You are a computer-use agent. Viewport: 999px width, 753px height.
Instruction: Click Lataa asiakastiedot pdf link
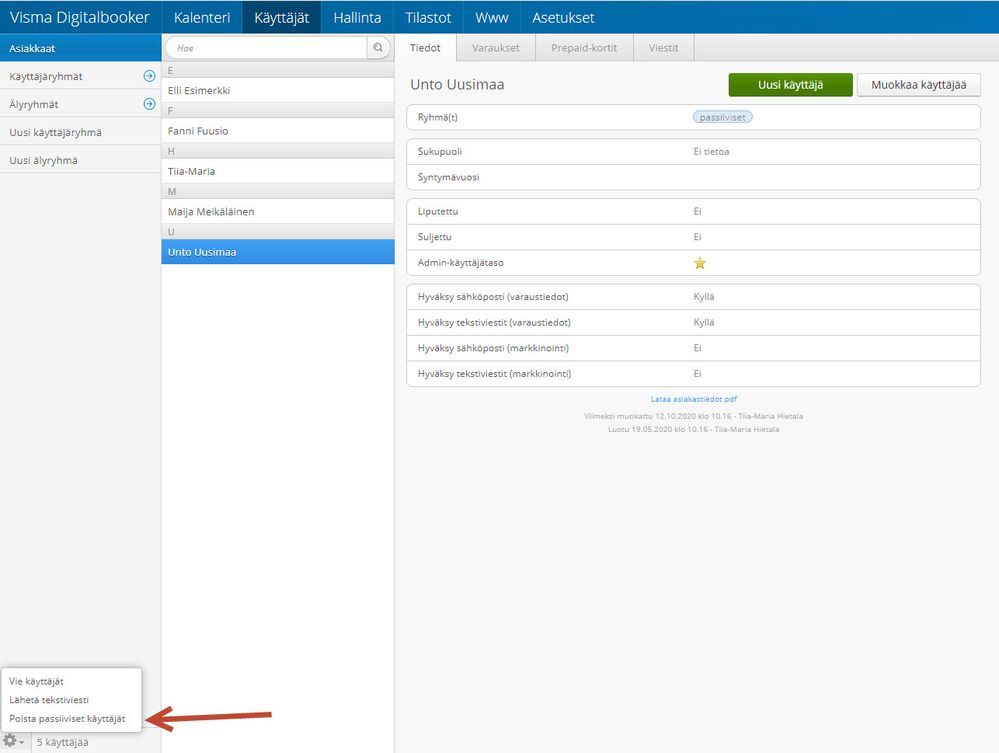pyautogui.click(x=693, y=399)
